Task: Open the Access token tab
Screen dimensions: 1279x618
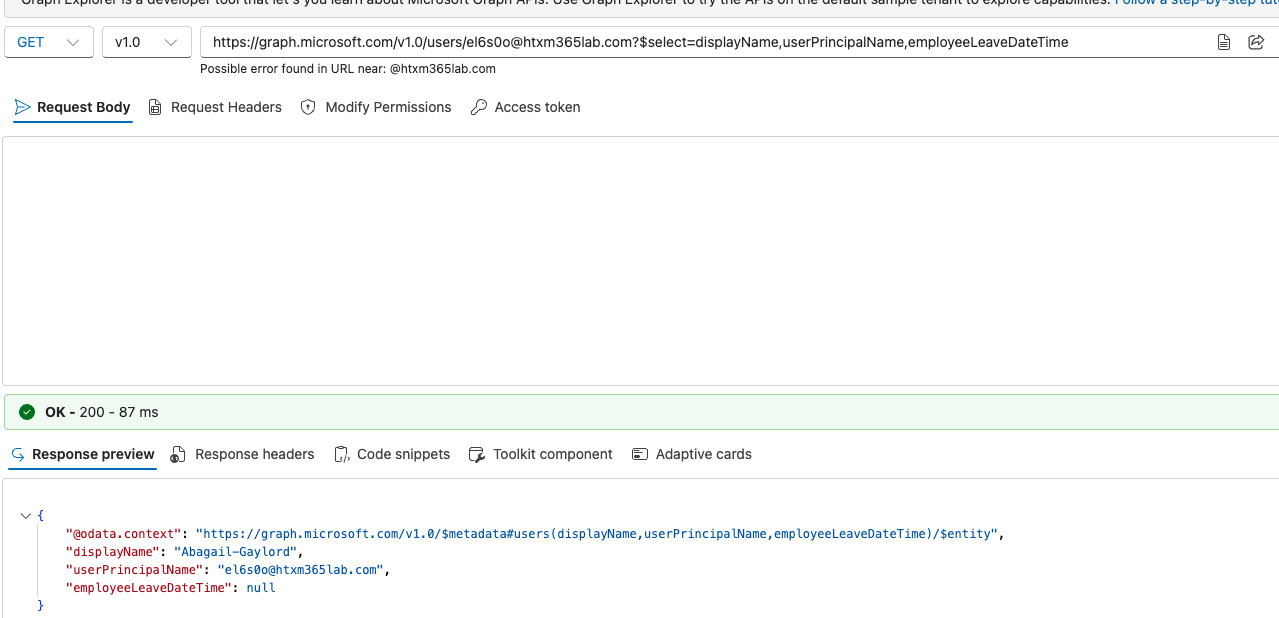Action: pyautogui.click(x=526, y=107)
